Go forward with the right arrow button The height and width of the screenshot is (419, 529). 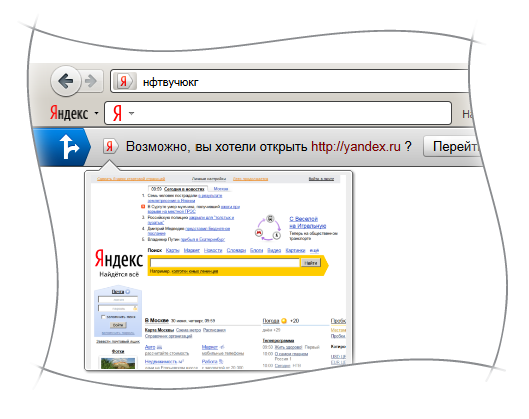[92, 81]
